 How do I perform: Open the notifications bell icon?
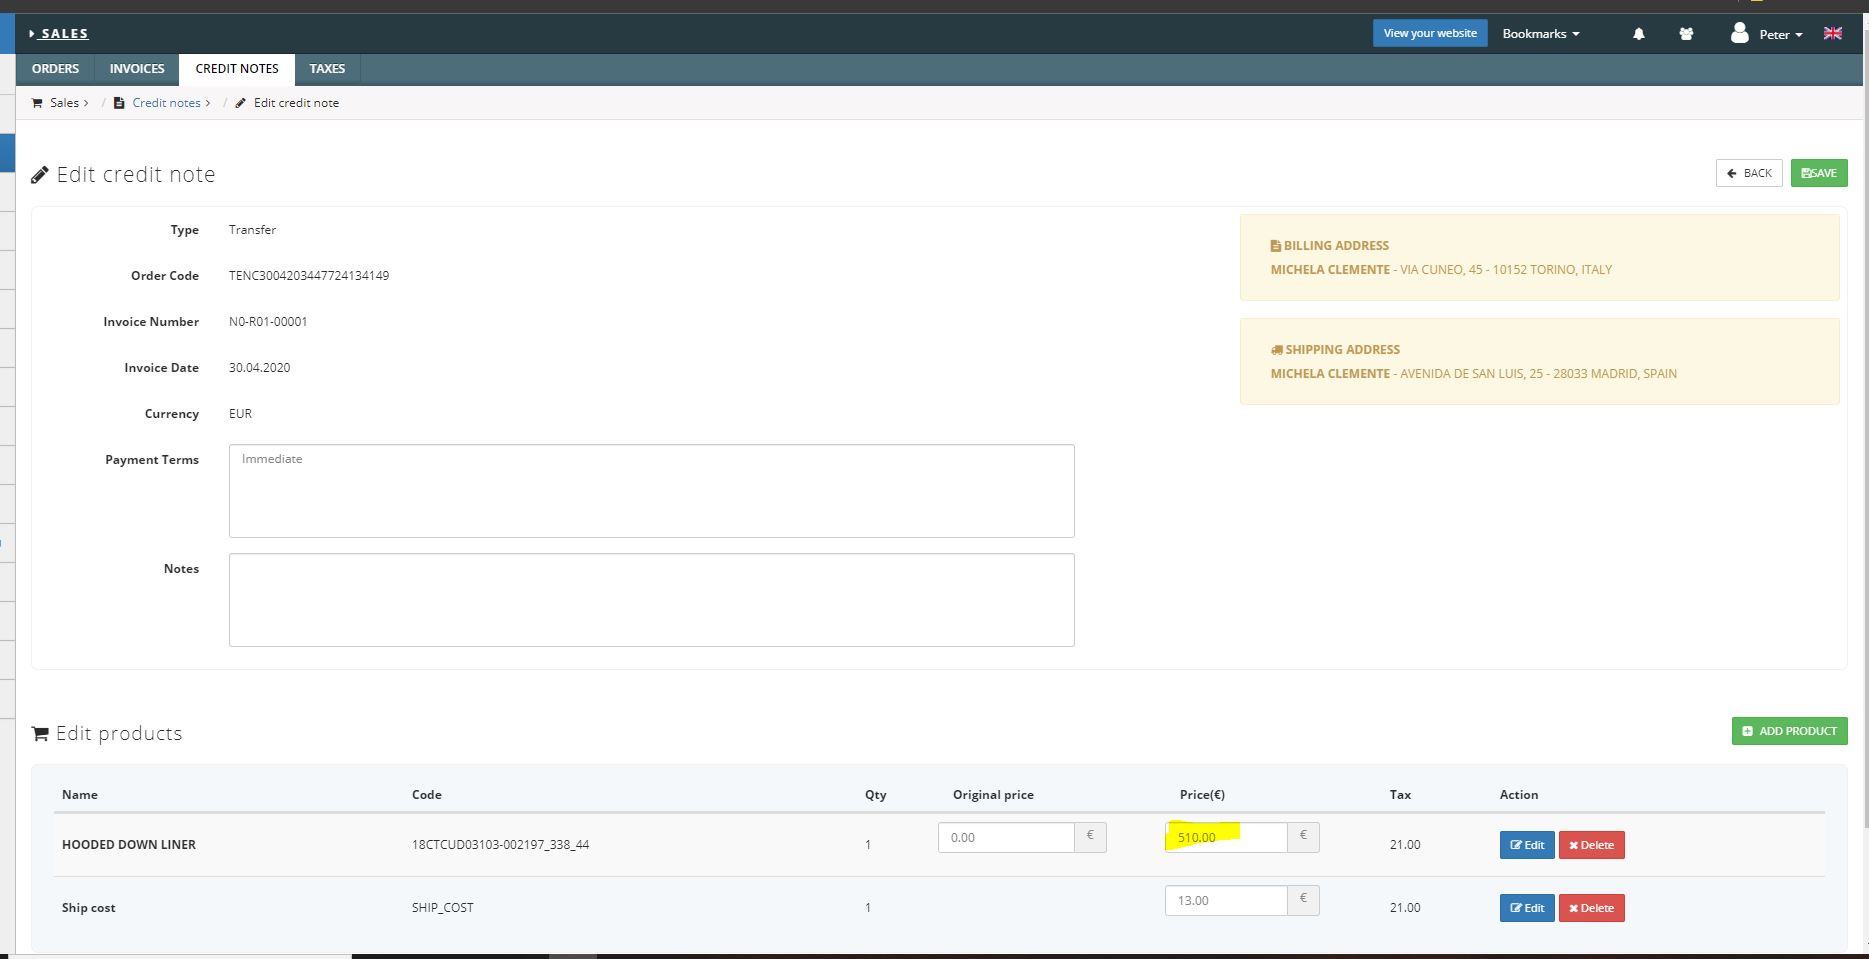click(x=1638, y=34)
